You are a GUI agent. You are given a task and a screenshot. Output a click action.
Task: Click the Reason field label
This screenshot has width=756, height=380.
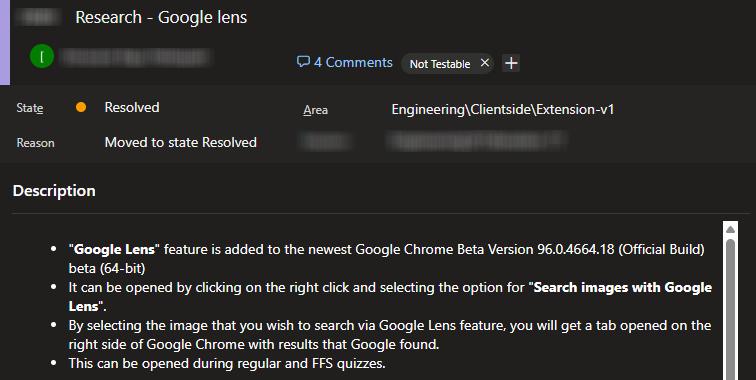35,143
